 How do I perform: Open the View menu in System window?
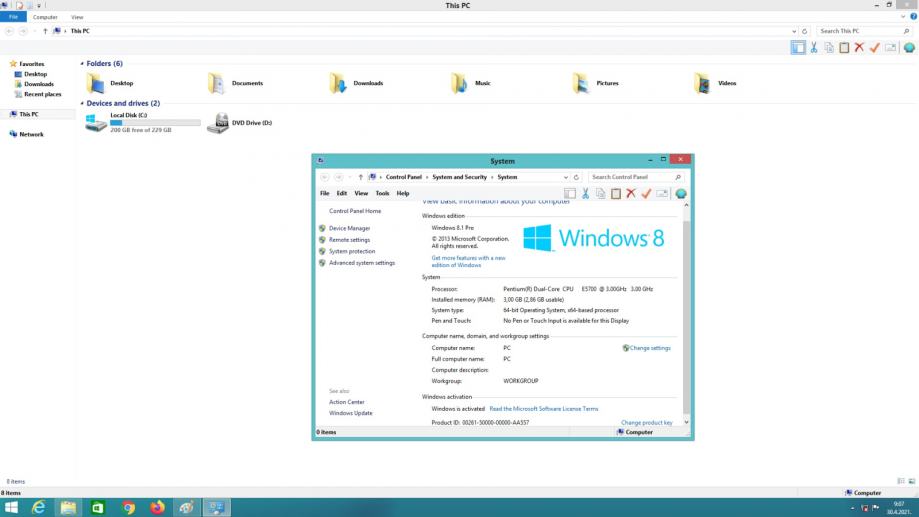pos(361,193)
